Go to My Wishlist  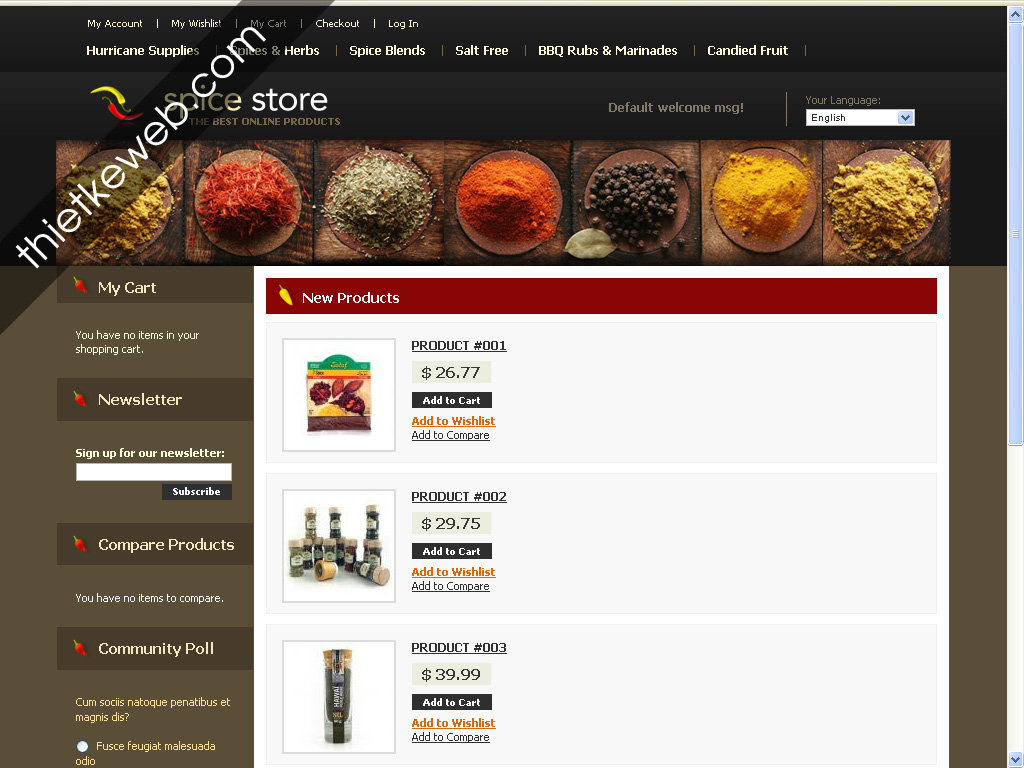pos(196,24)
